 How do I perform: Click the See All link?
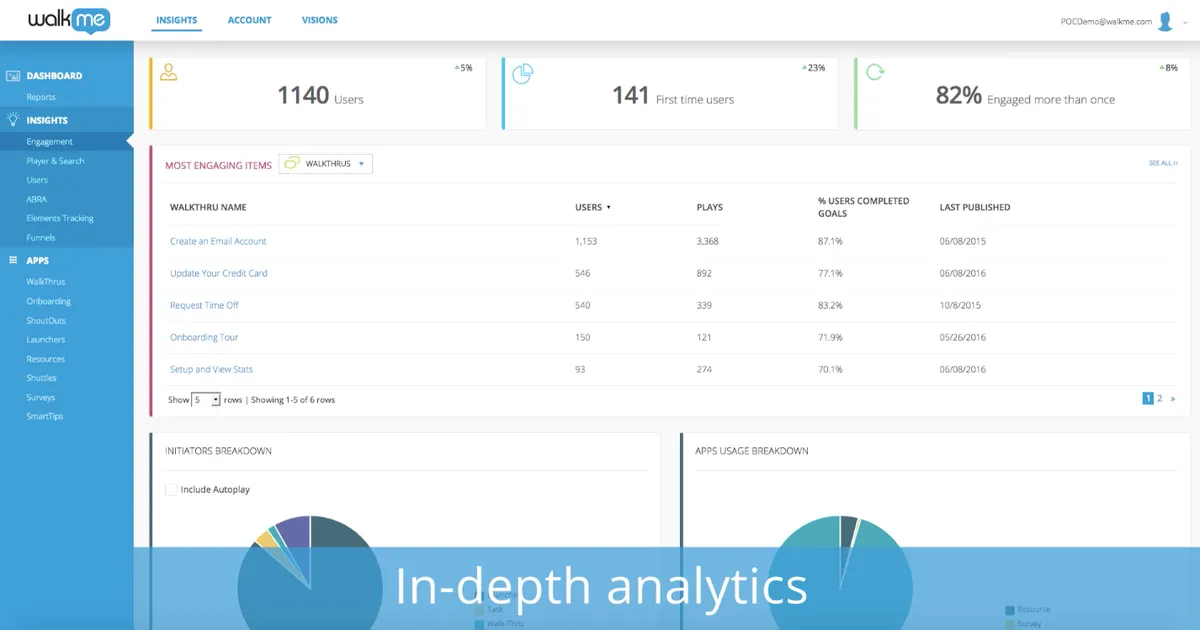[x=1163, y=163]
